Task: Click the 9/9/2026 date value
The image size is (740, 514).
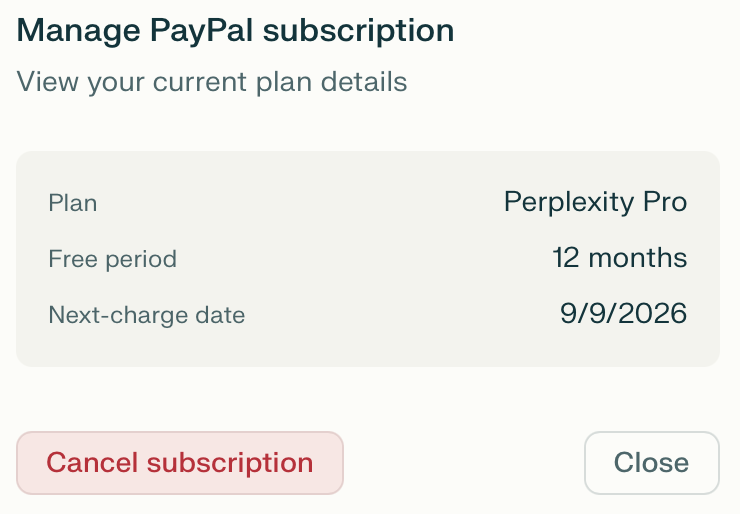Action: (623, 314)
